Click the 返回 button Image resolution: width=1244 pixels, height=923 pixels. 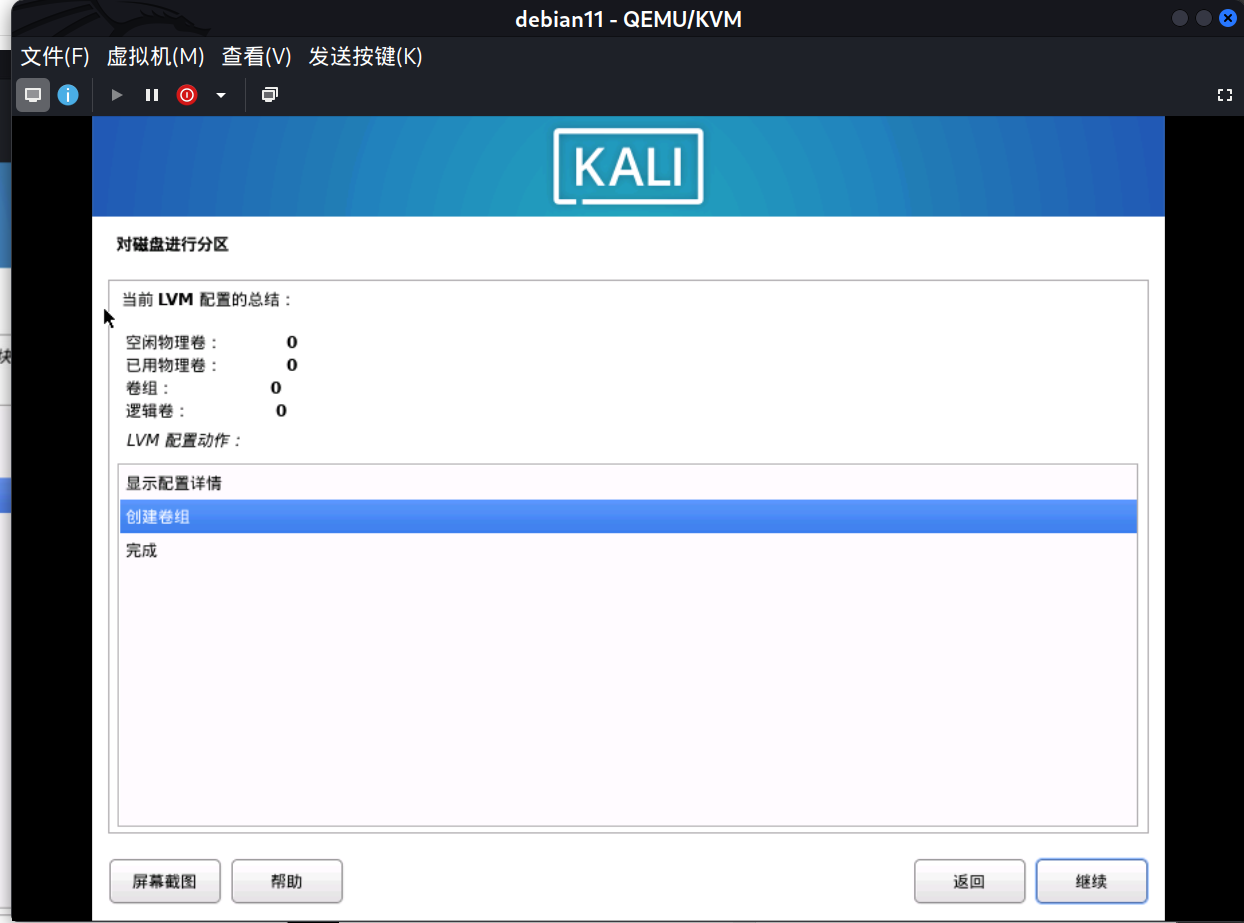[969, 881]
